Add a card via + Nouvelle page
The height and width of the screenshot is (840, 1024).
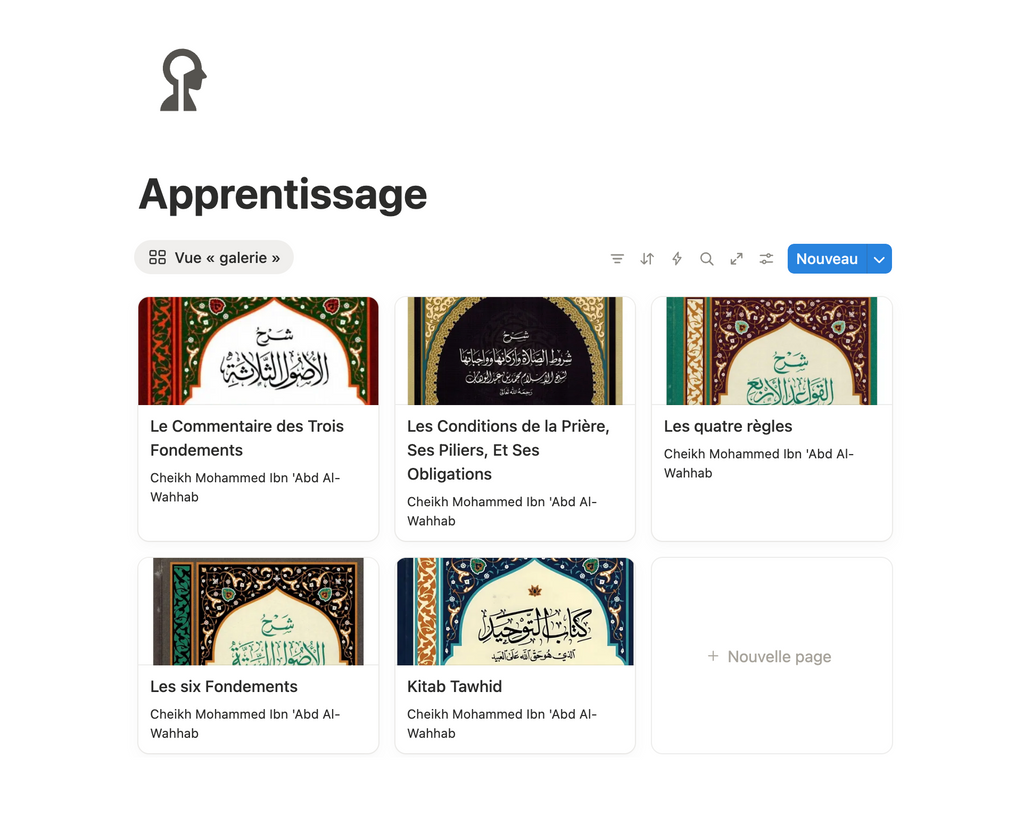(771, 656)
